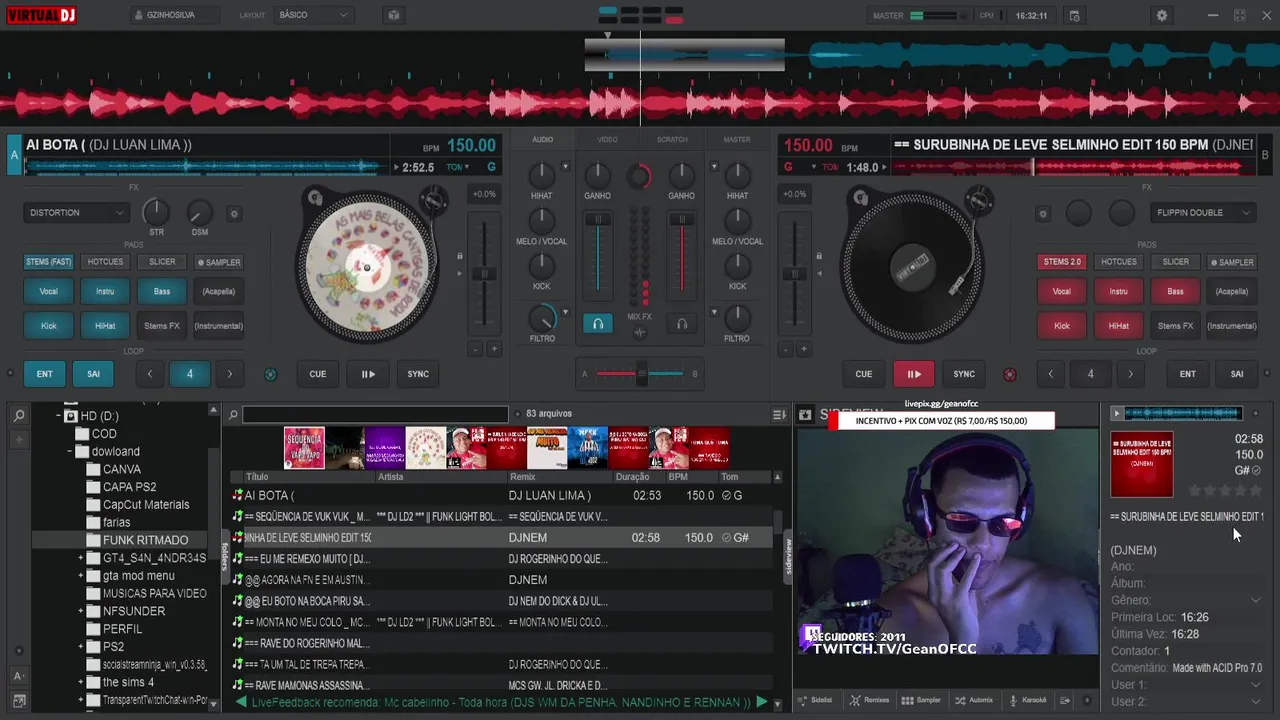The height and width of the screenshot is (720, 1280).
Task: Toggle headphone cue for deck A
Action: click(598, 324)
